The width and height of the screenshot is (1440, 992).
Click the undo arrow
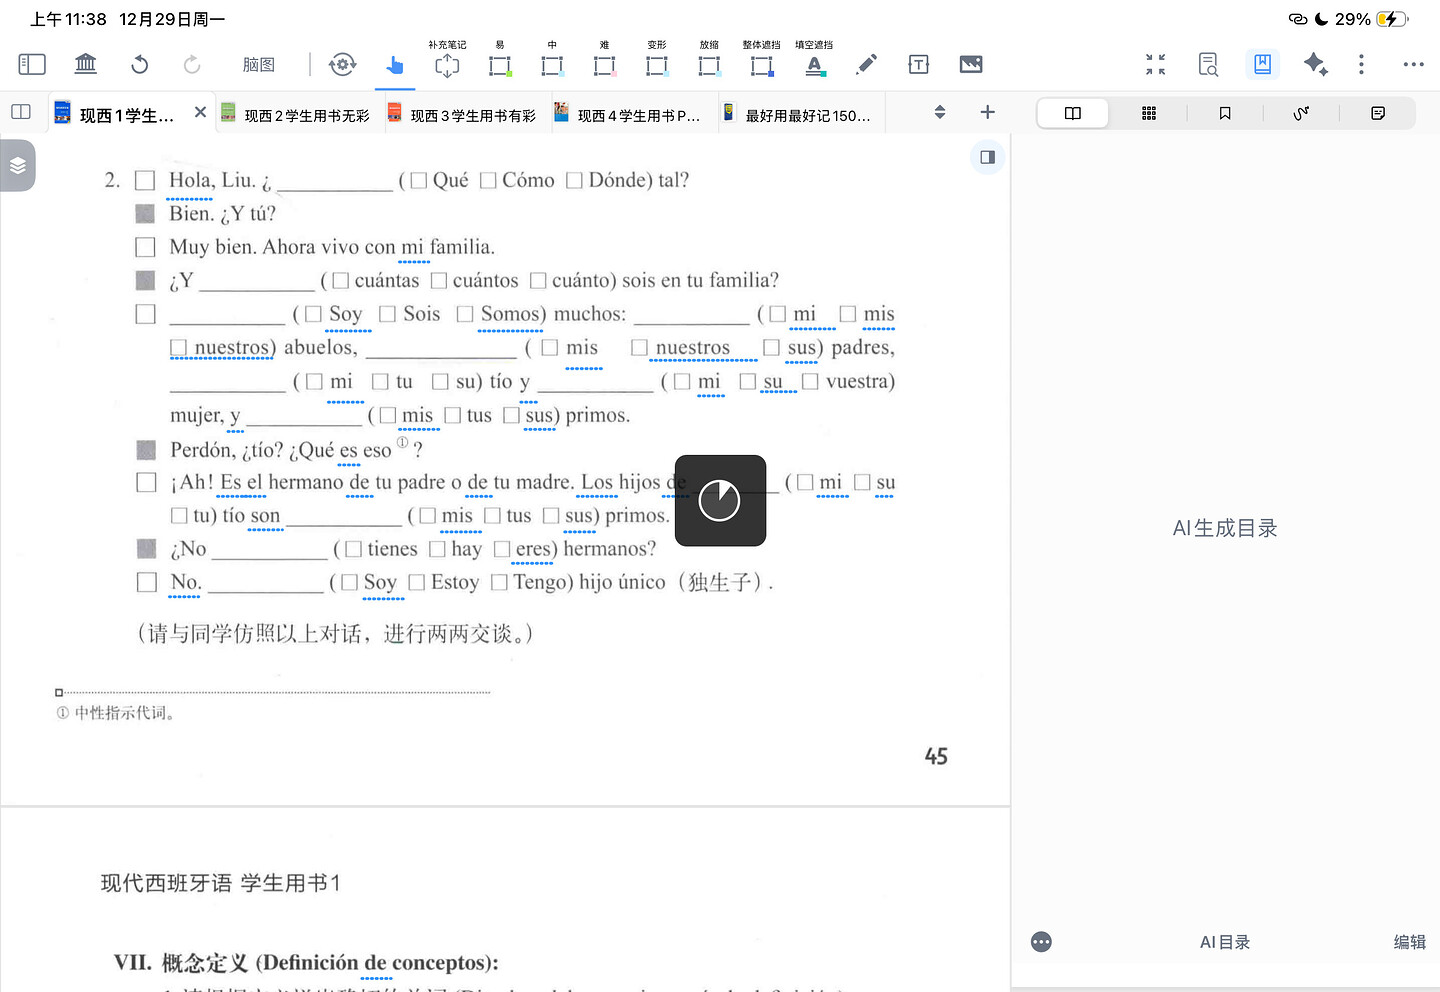point(140,65)
